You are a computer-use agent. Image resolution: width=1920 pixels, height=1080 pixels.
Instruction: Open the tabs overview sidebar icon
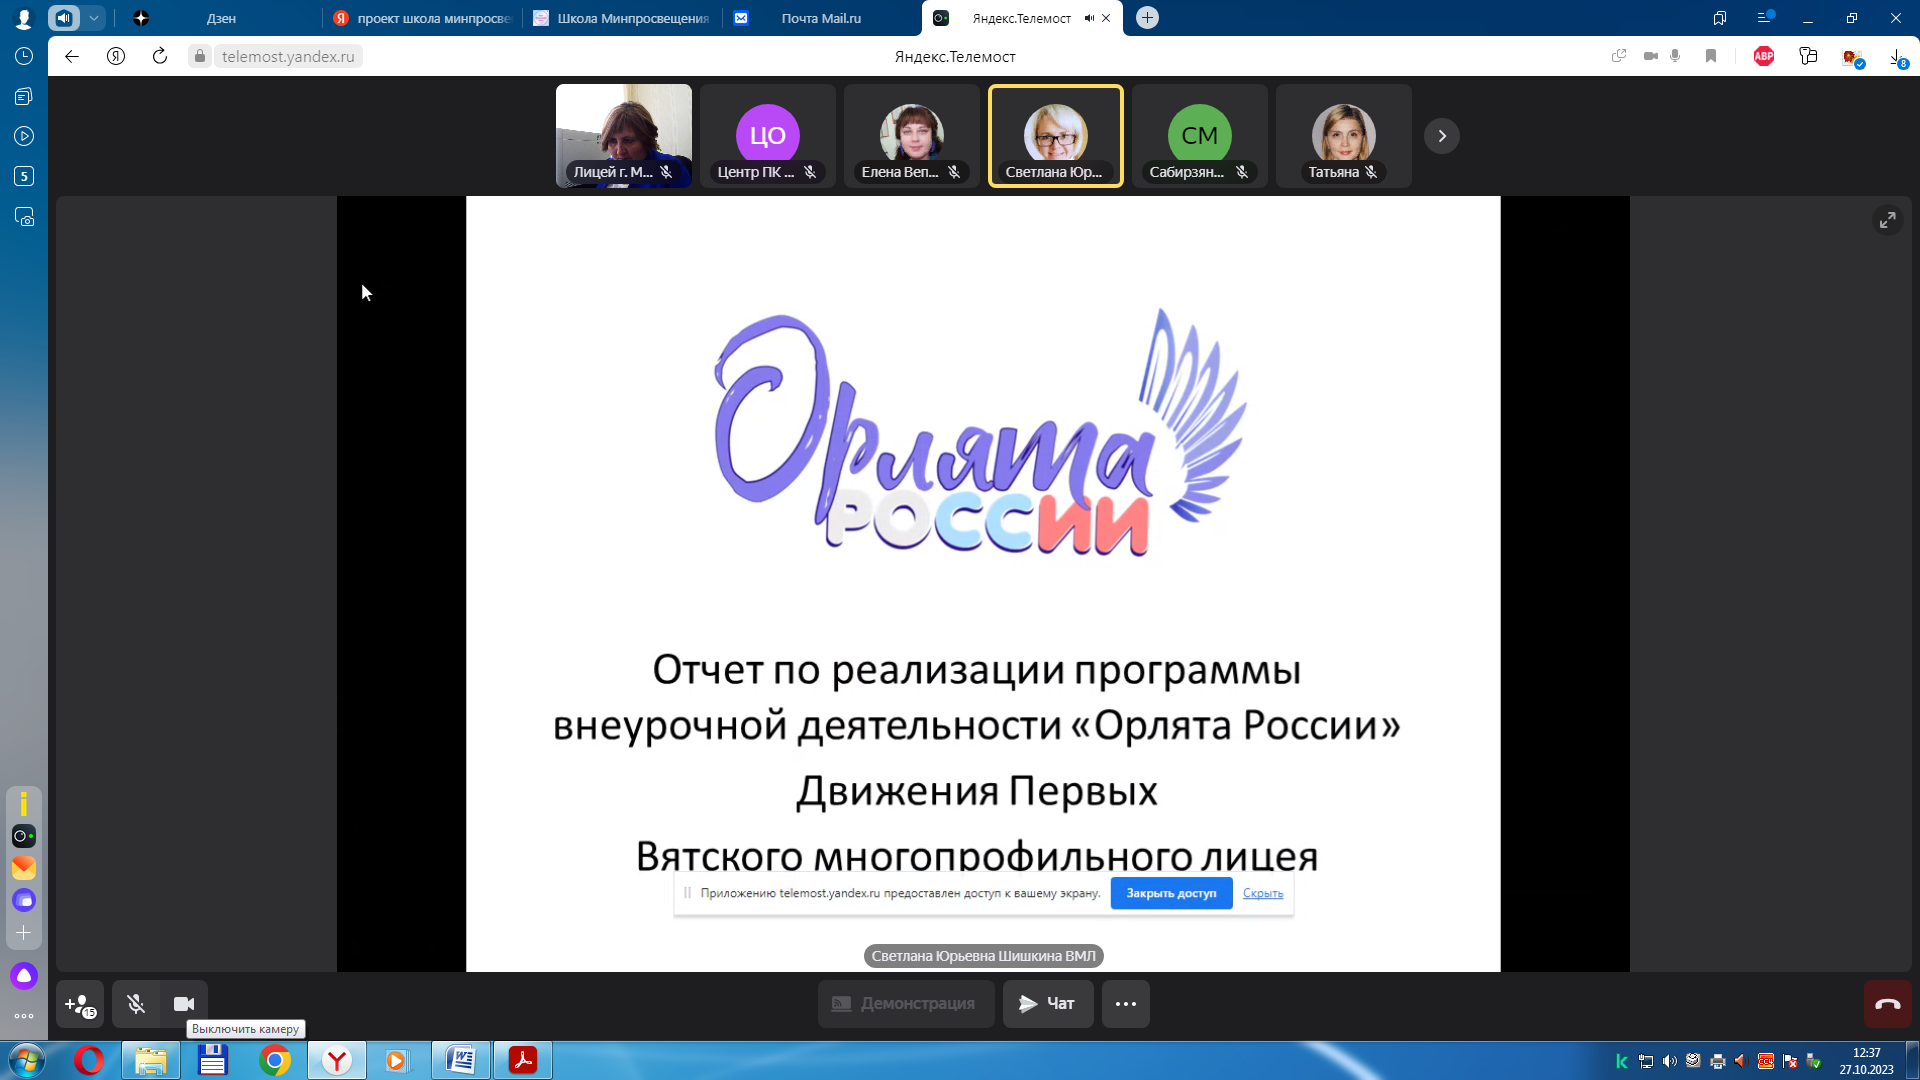(x=24, y=96)
